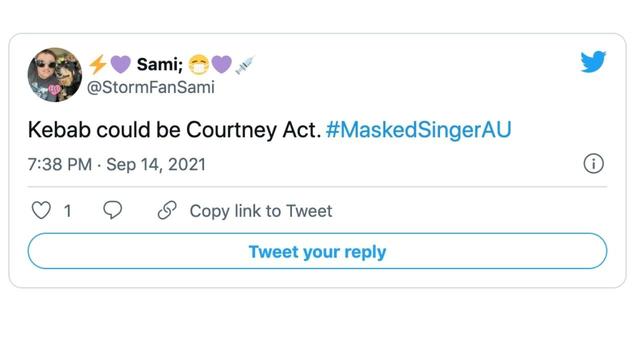640x360 pixels.
Task: Click the display name Sami;
Action: coord(160,64)
